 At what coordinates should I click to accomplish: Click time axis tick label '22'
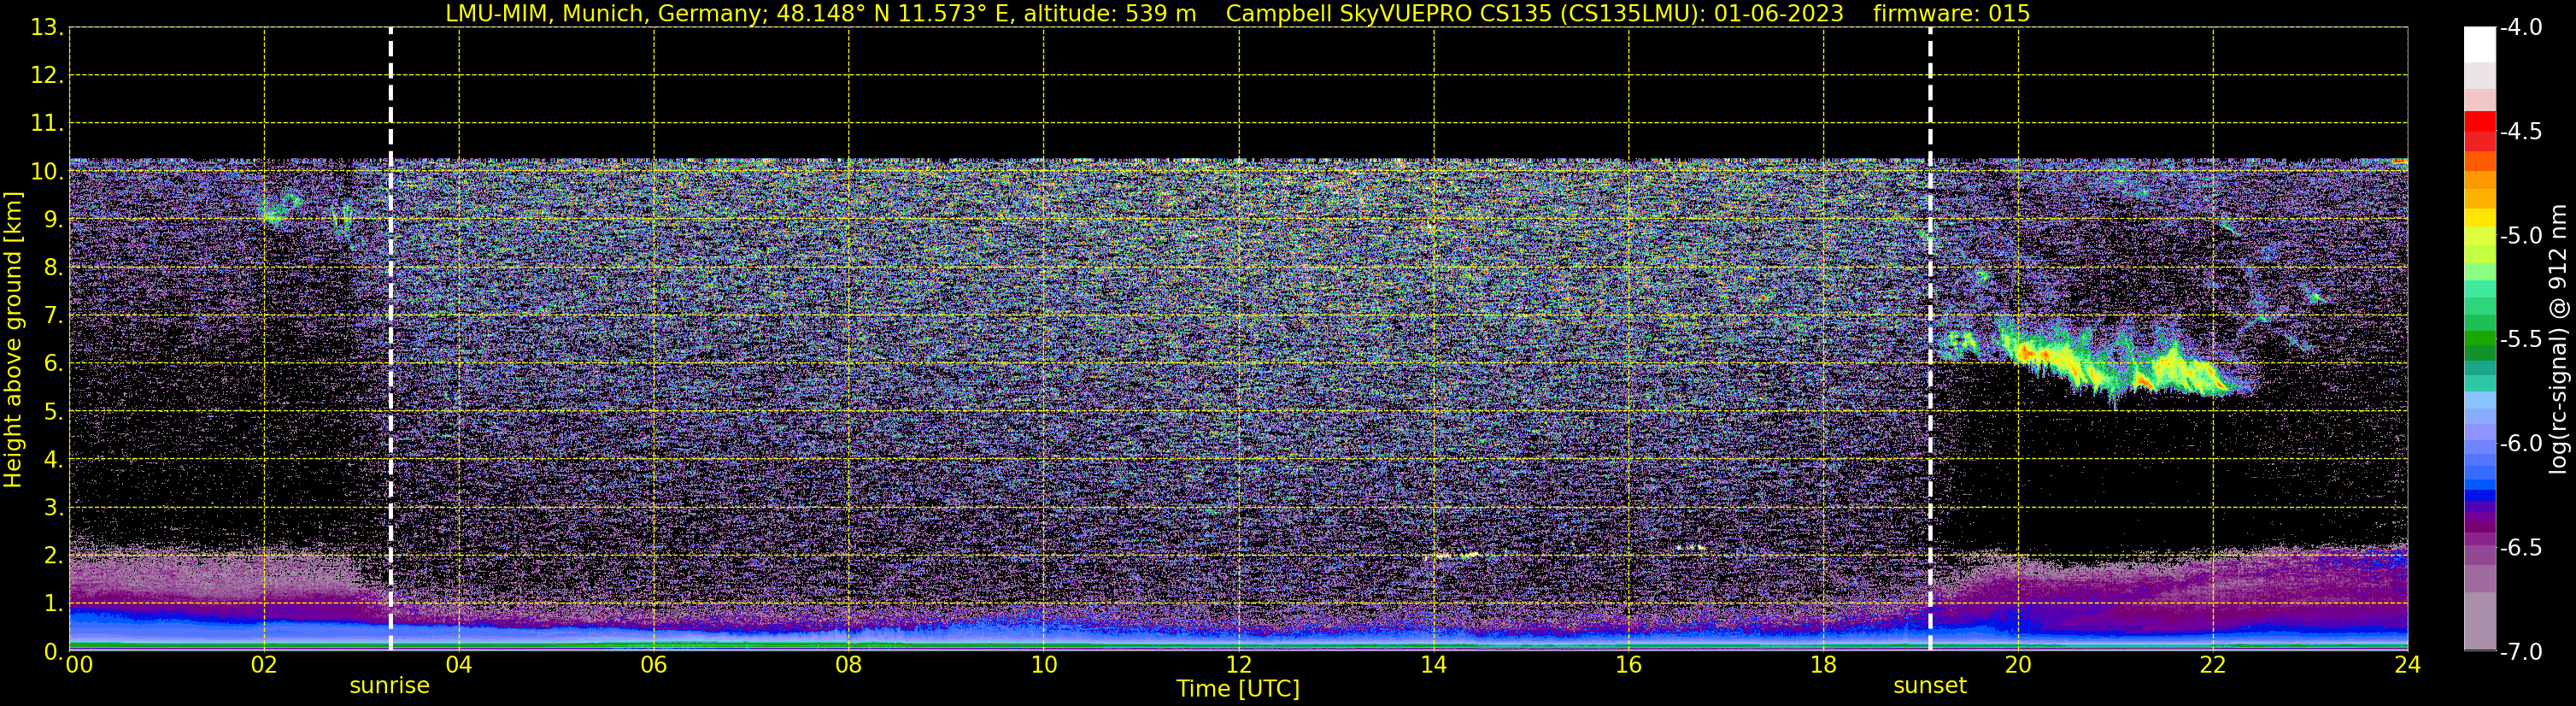tap(2213, 665)
